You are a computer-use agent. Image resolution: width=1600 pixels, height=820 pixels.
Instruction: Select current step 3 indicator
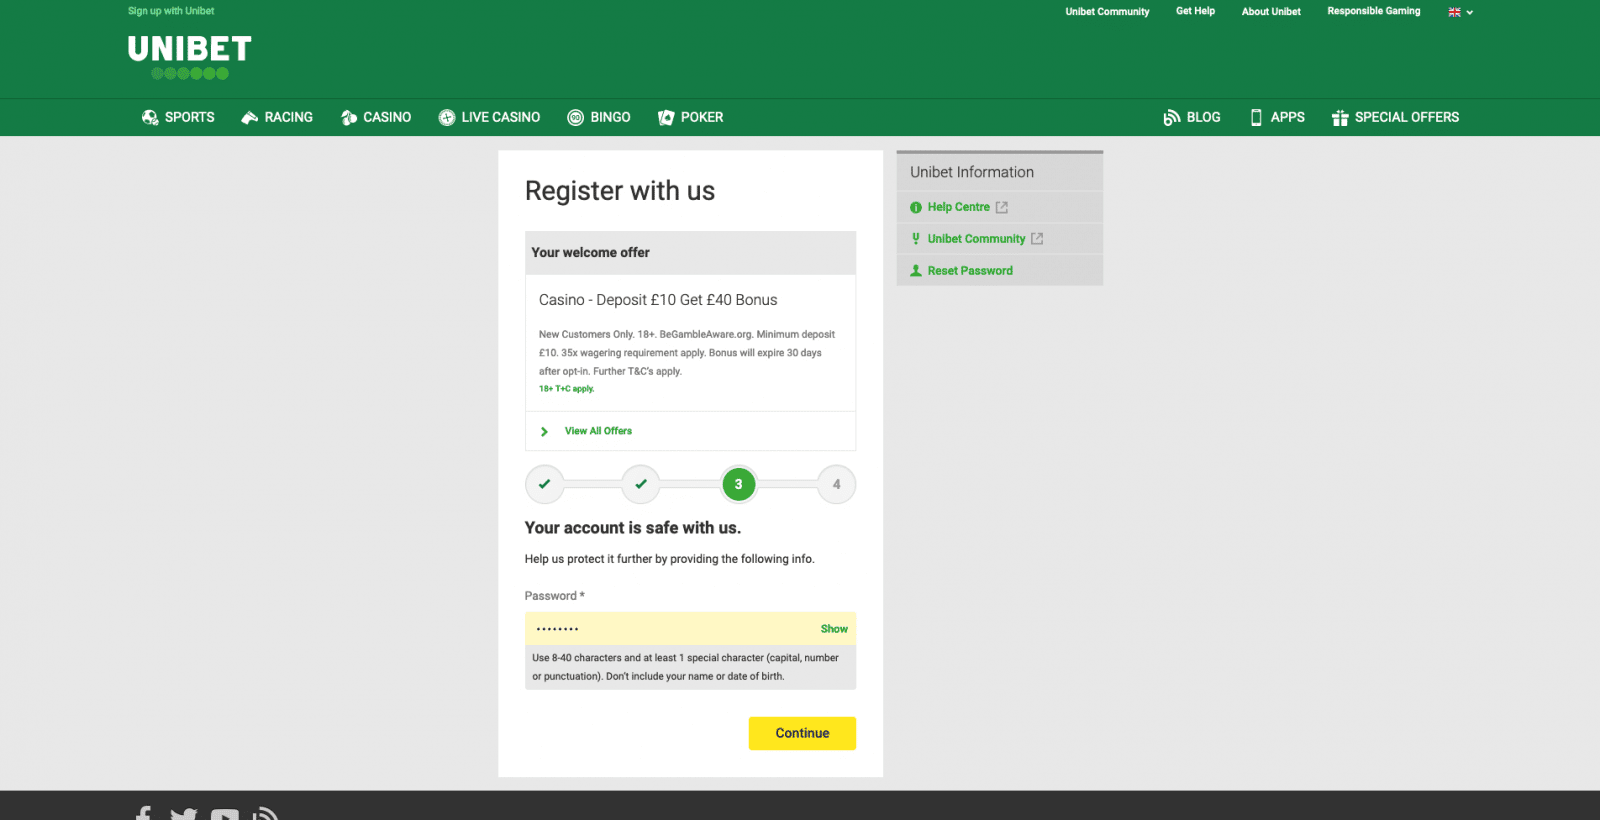739,484
